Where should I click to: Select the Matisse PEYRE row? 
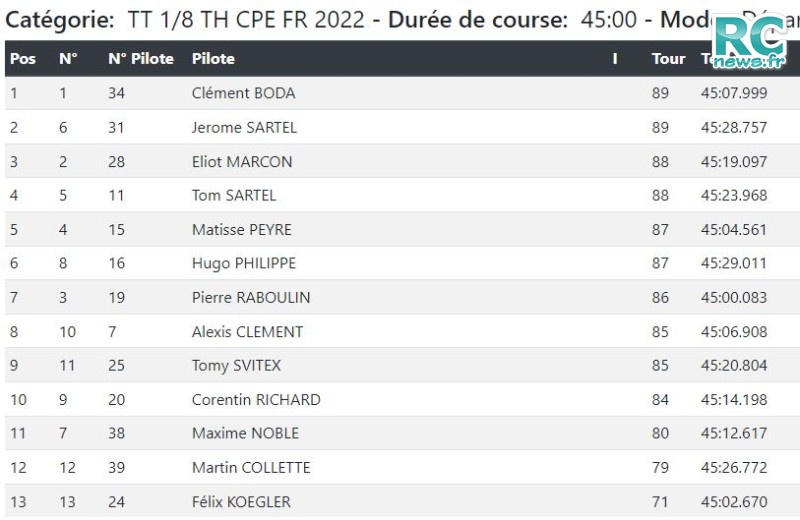pyautogui.click(x=403, y=229)
